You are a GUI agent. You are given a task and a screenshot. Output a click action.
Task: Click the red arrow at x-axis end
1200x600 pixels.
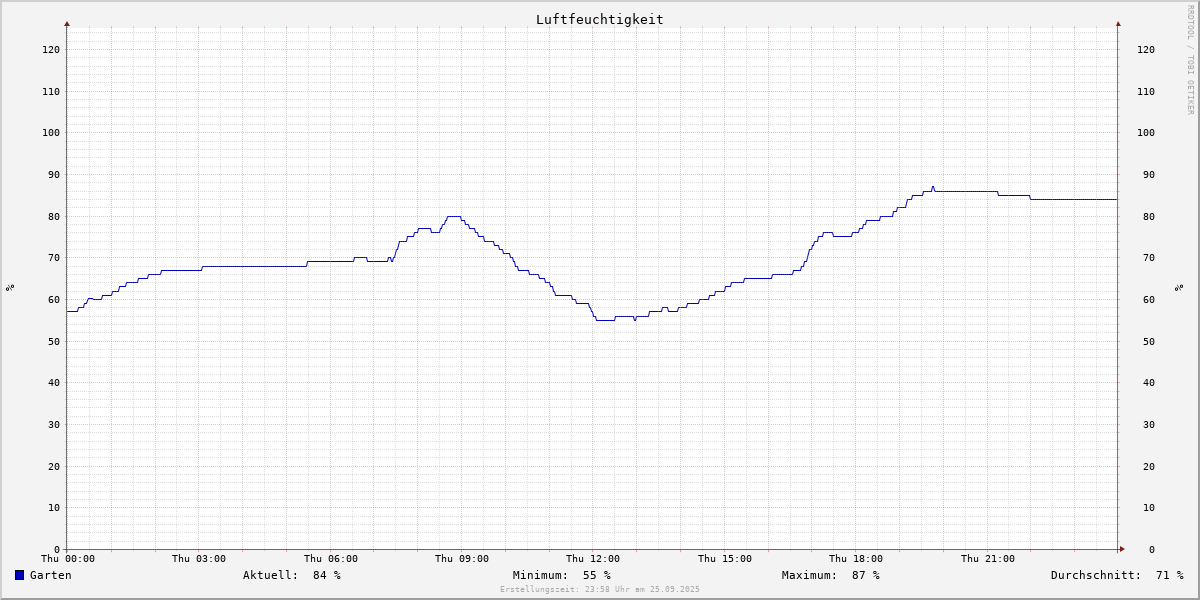tap(1121, 549)
